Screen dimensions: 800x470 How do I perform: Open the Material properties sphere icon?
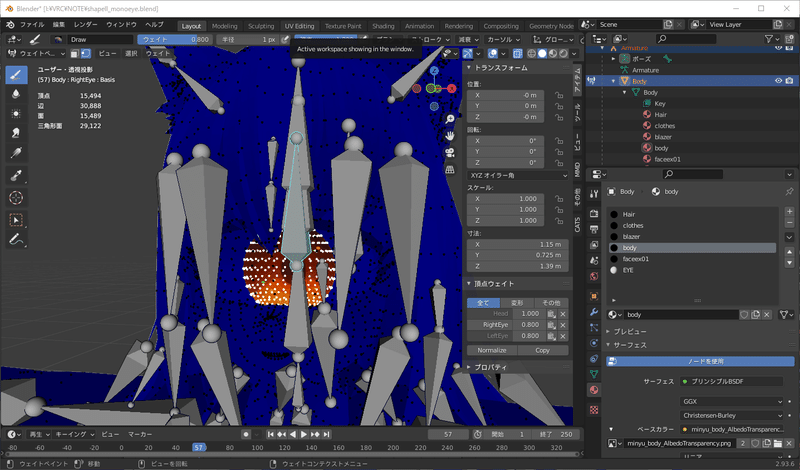point(594,390)
